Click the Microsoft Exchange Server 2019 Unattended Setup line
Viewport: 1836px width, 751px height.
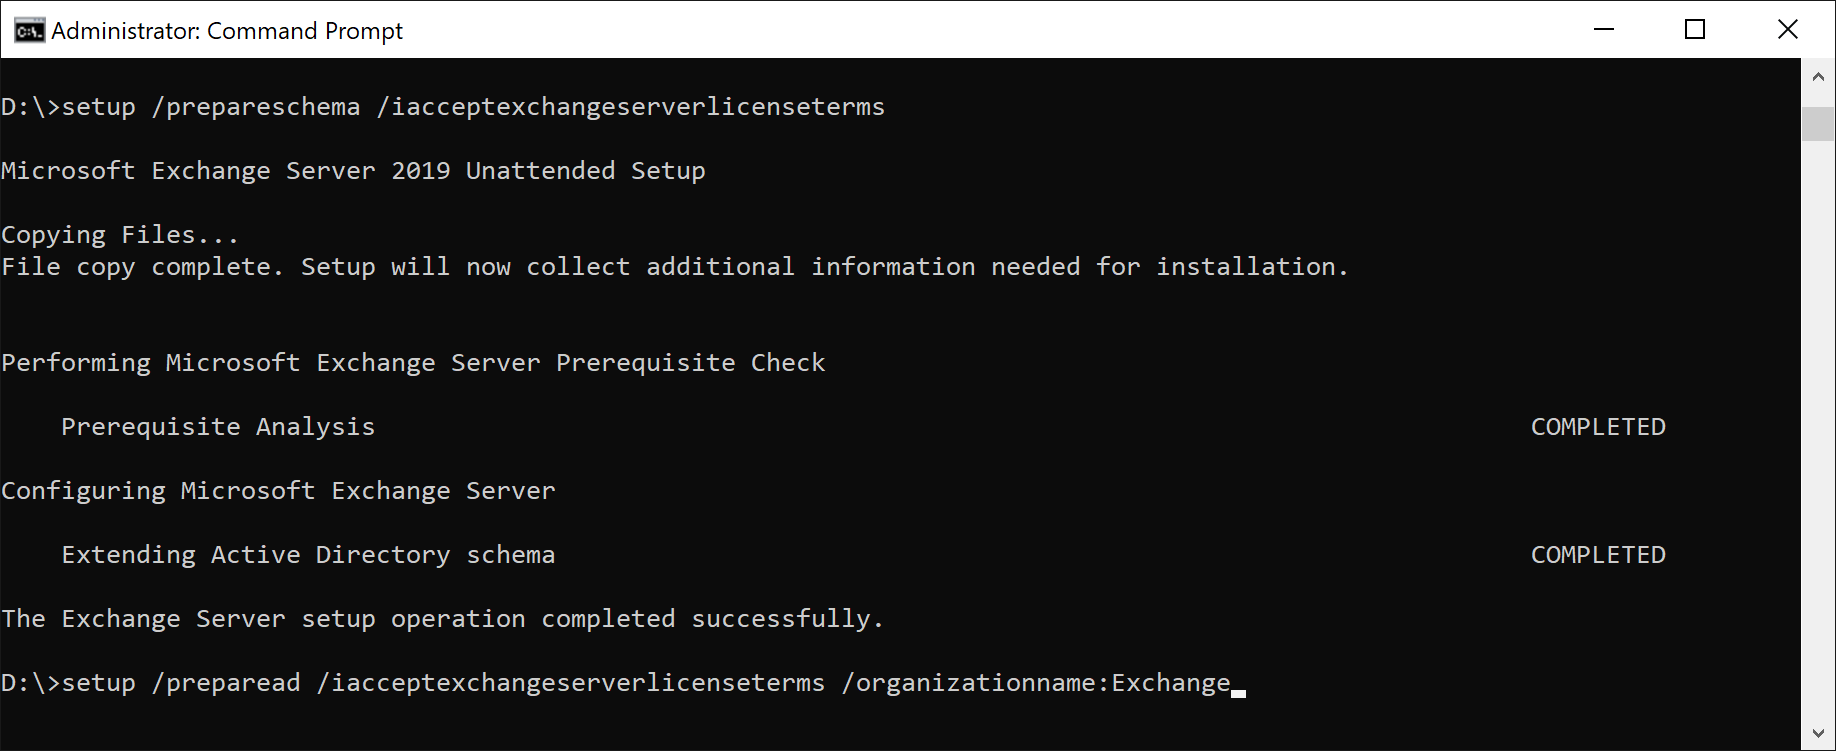[x=353, y=171]
